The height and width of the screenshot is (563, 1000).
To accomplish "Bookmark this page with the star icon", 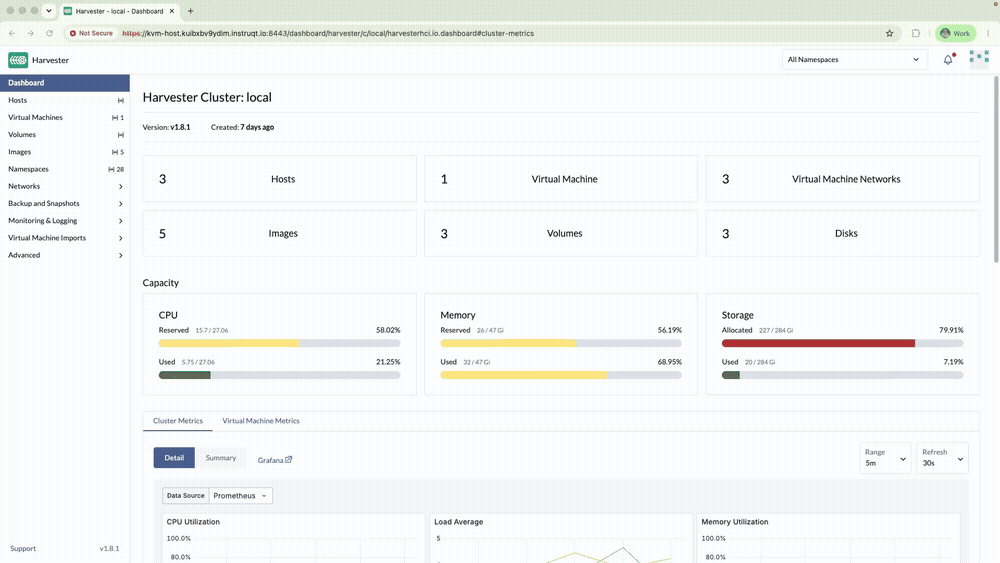I will point(890,33).
